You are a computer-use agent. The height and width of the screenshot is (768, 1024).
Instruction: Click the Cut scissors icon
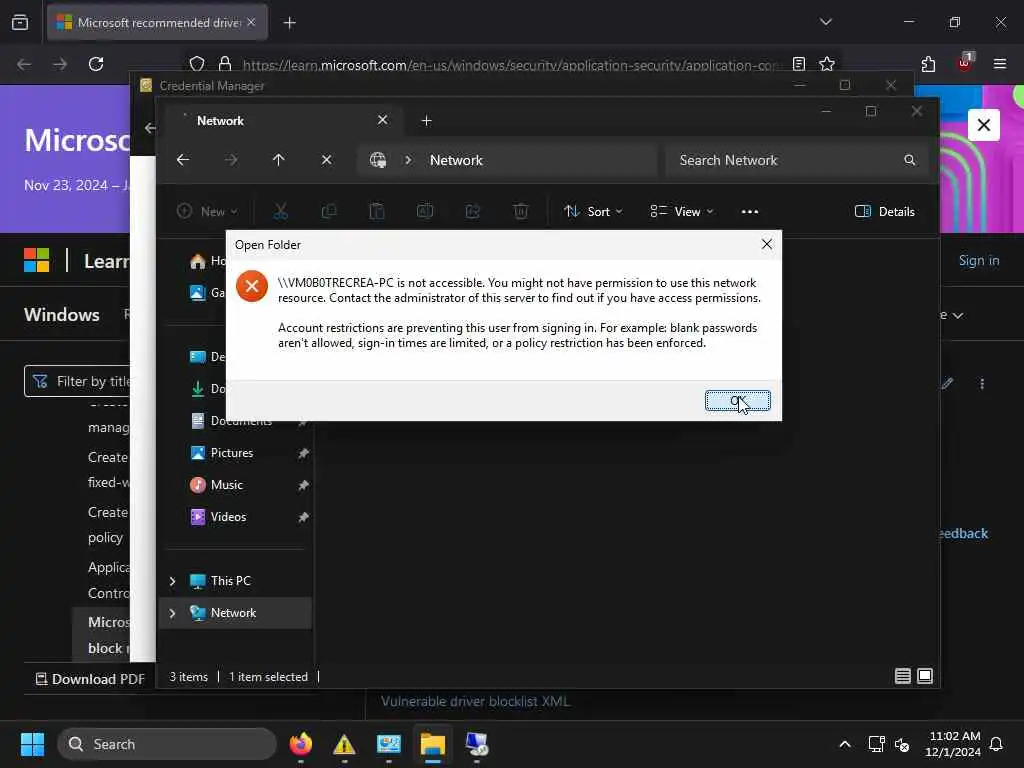(x=280, y=212)
